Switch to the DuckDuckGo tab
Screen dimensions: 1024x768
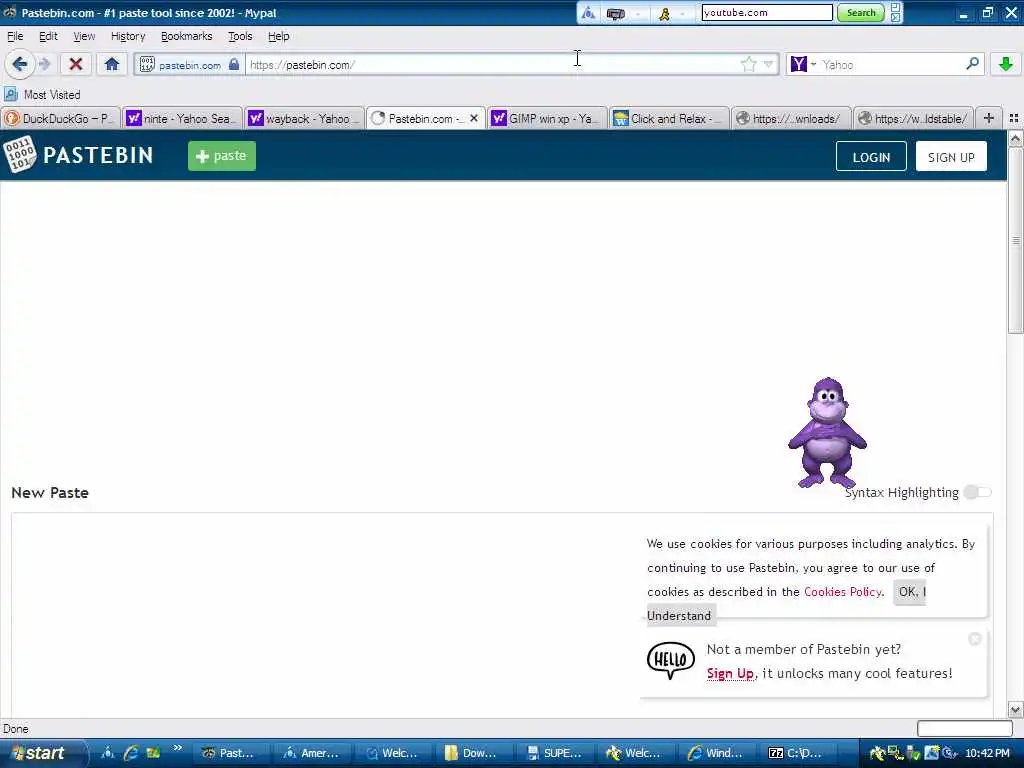click(60, 118)
